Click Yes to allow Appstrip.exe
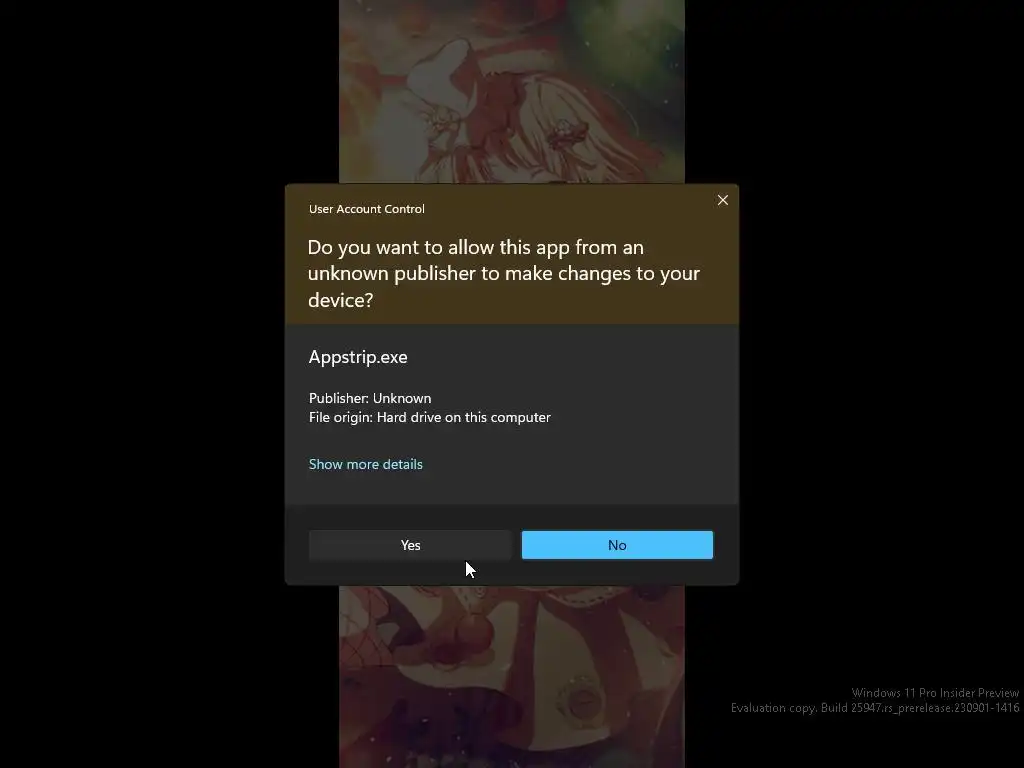The height and width of the screenshot is (768, 1024). point(410,545)
